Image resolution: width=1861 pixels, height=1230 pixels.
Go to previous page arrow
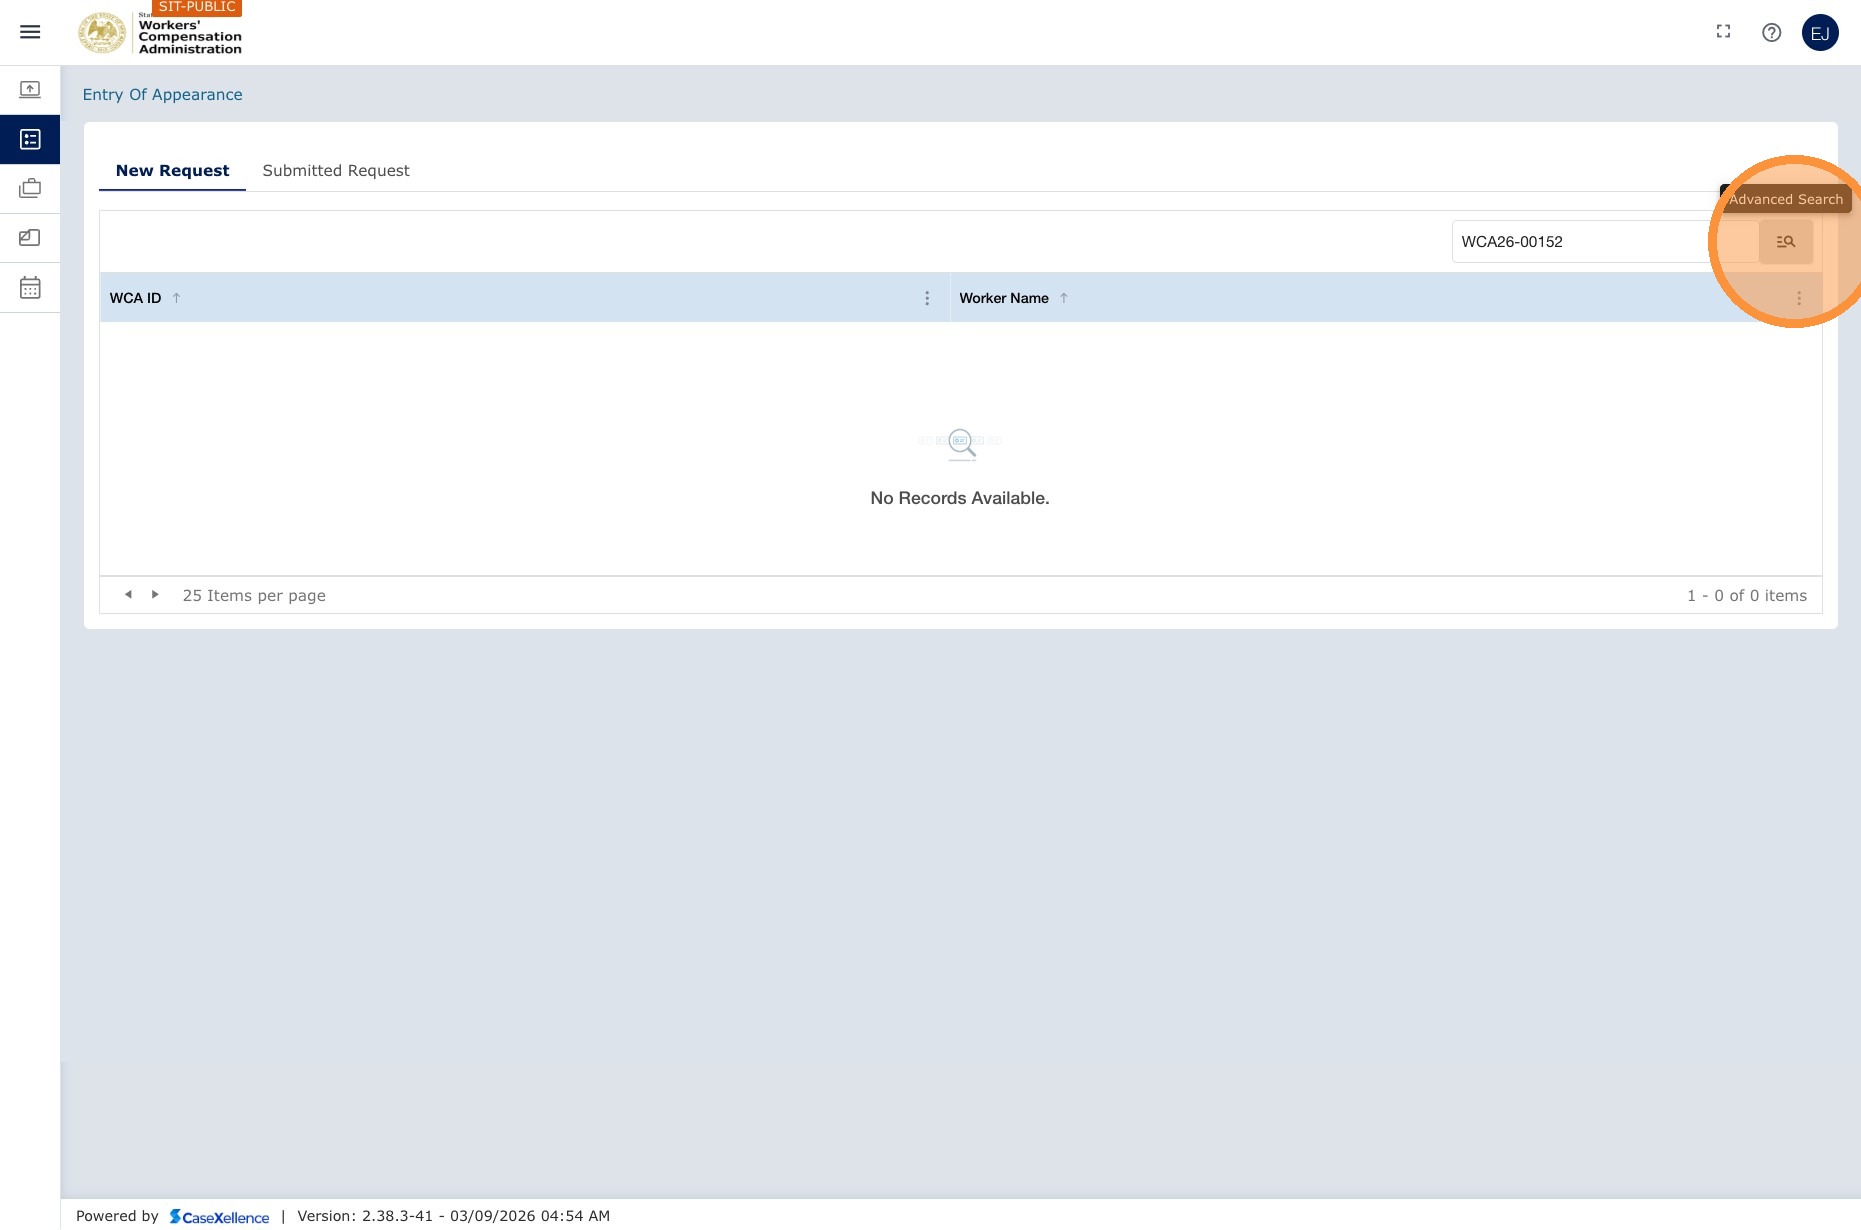[128, 594]
